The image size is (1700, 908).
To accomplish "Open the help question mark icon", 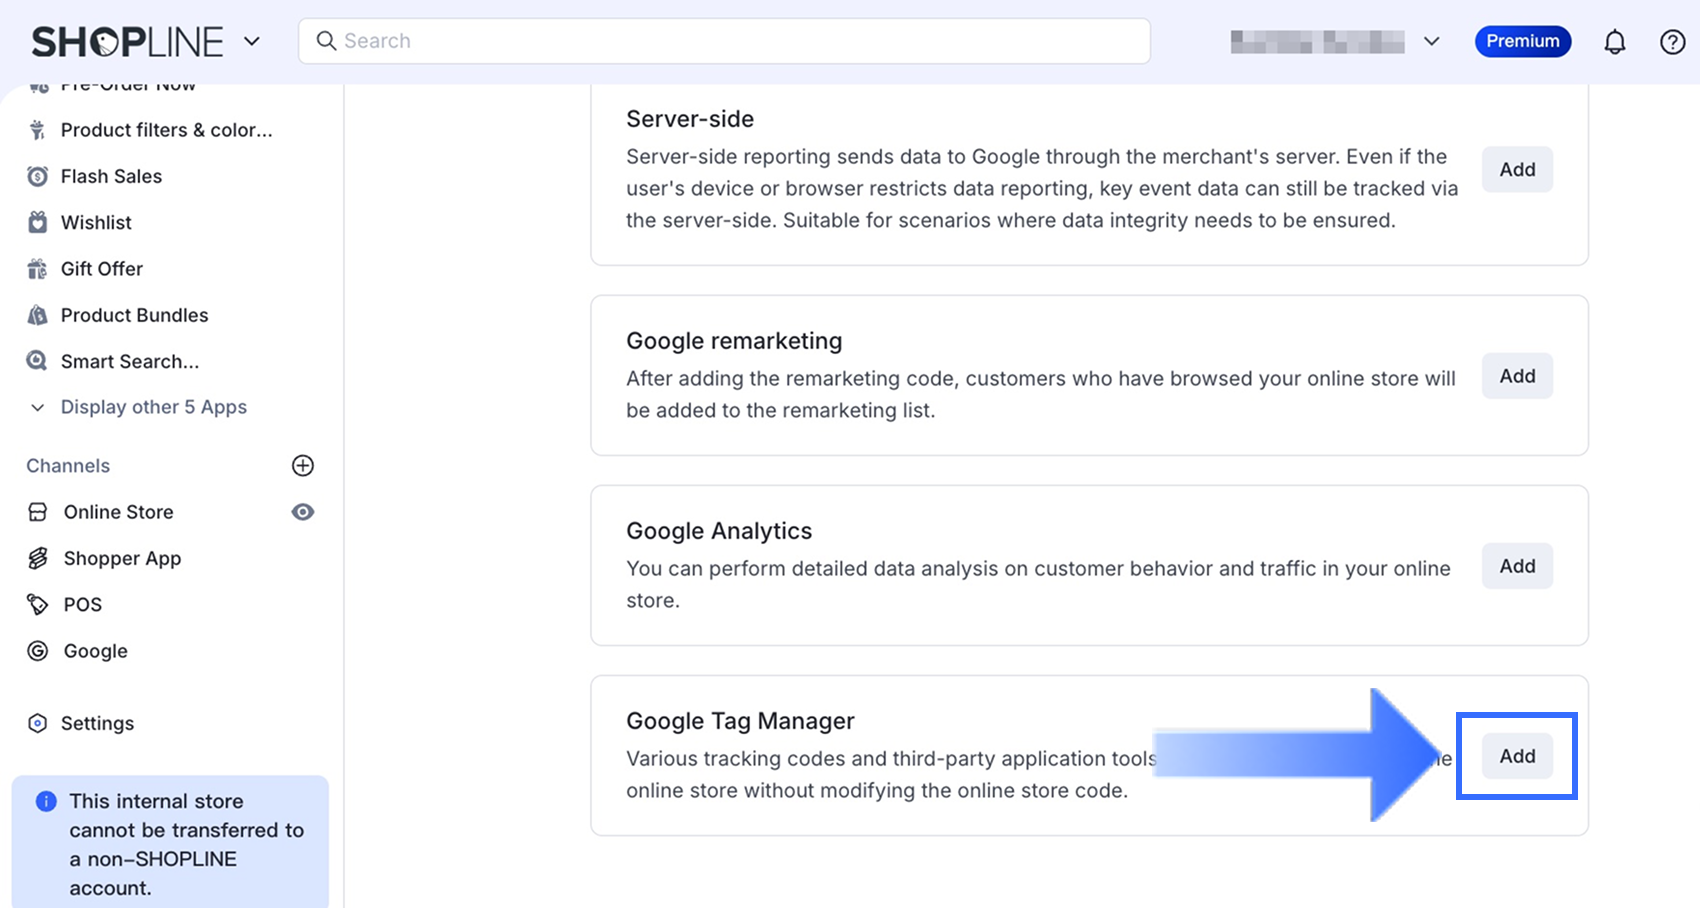I will (1672, 42).
